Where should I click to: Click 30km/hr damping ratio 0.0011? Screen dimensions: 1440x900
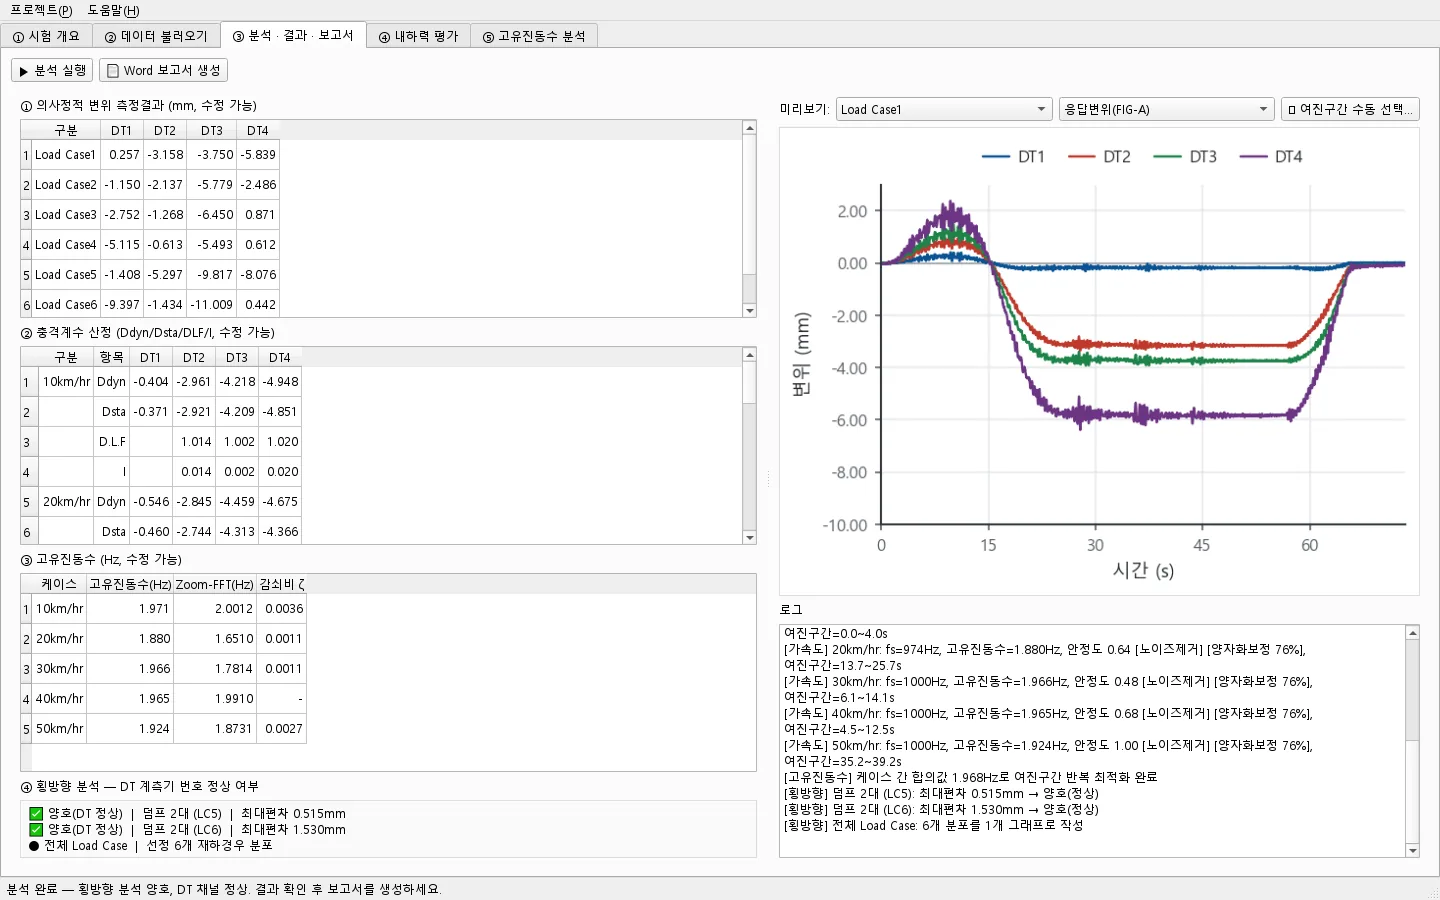(x=281, y=669)
